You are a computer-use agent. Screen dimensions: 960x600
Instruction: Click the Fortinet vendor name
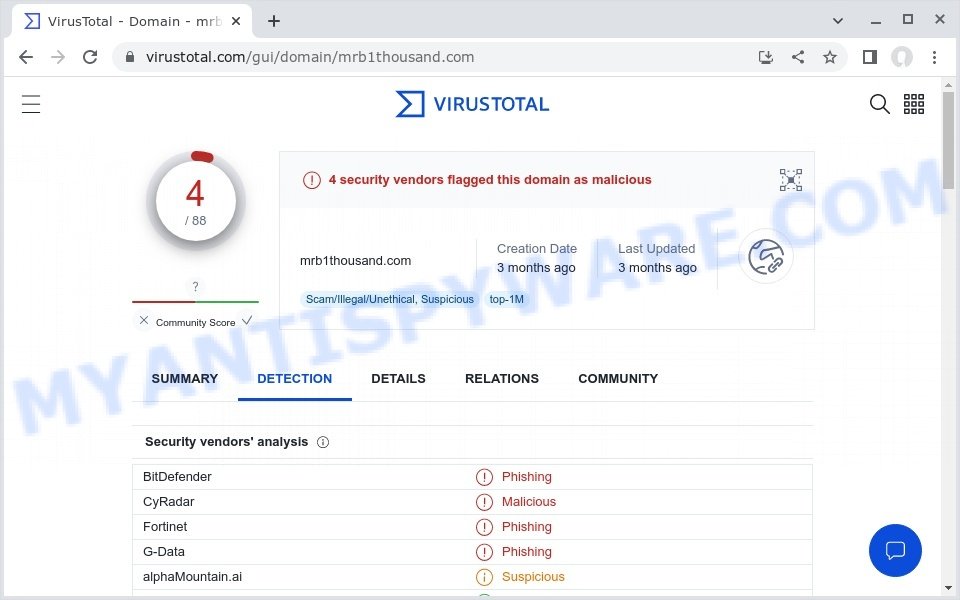[165, 527]
